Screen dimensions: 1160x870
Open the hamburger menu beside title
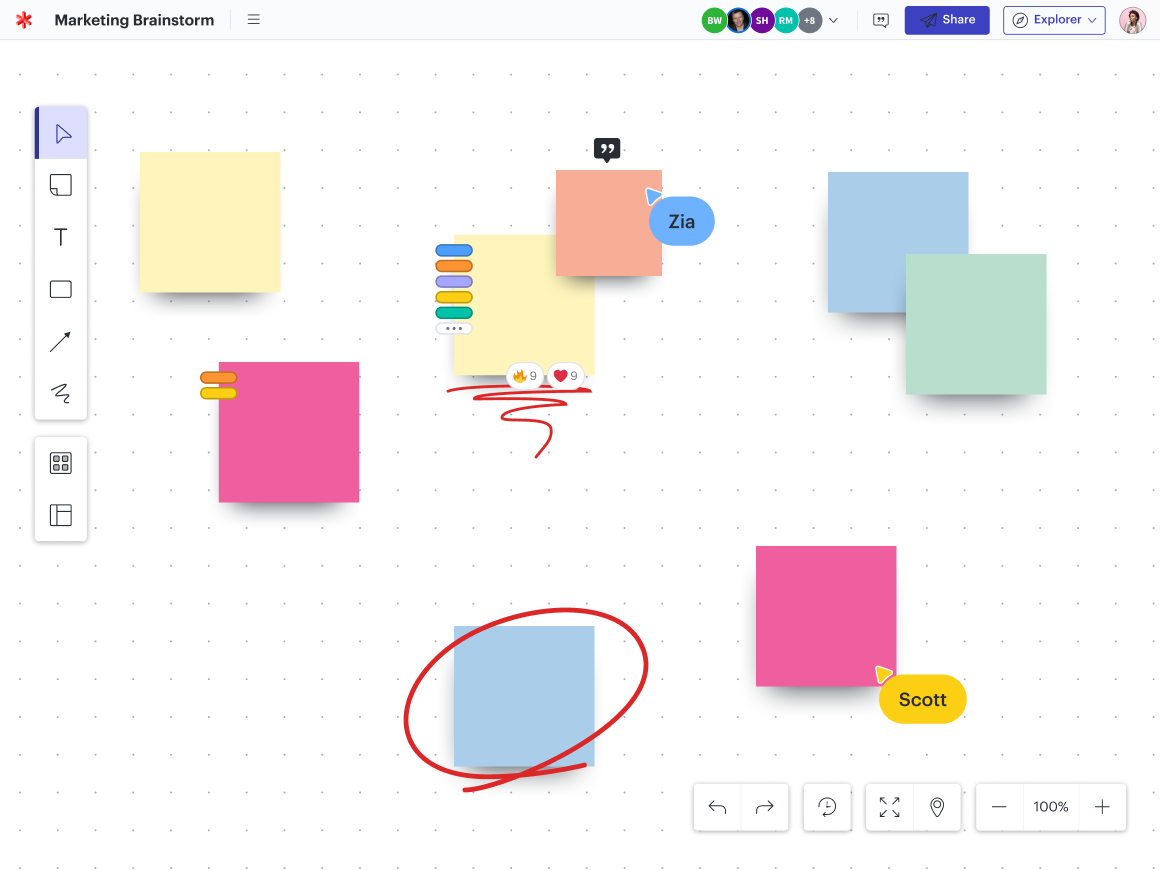[x=254, y=20]
